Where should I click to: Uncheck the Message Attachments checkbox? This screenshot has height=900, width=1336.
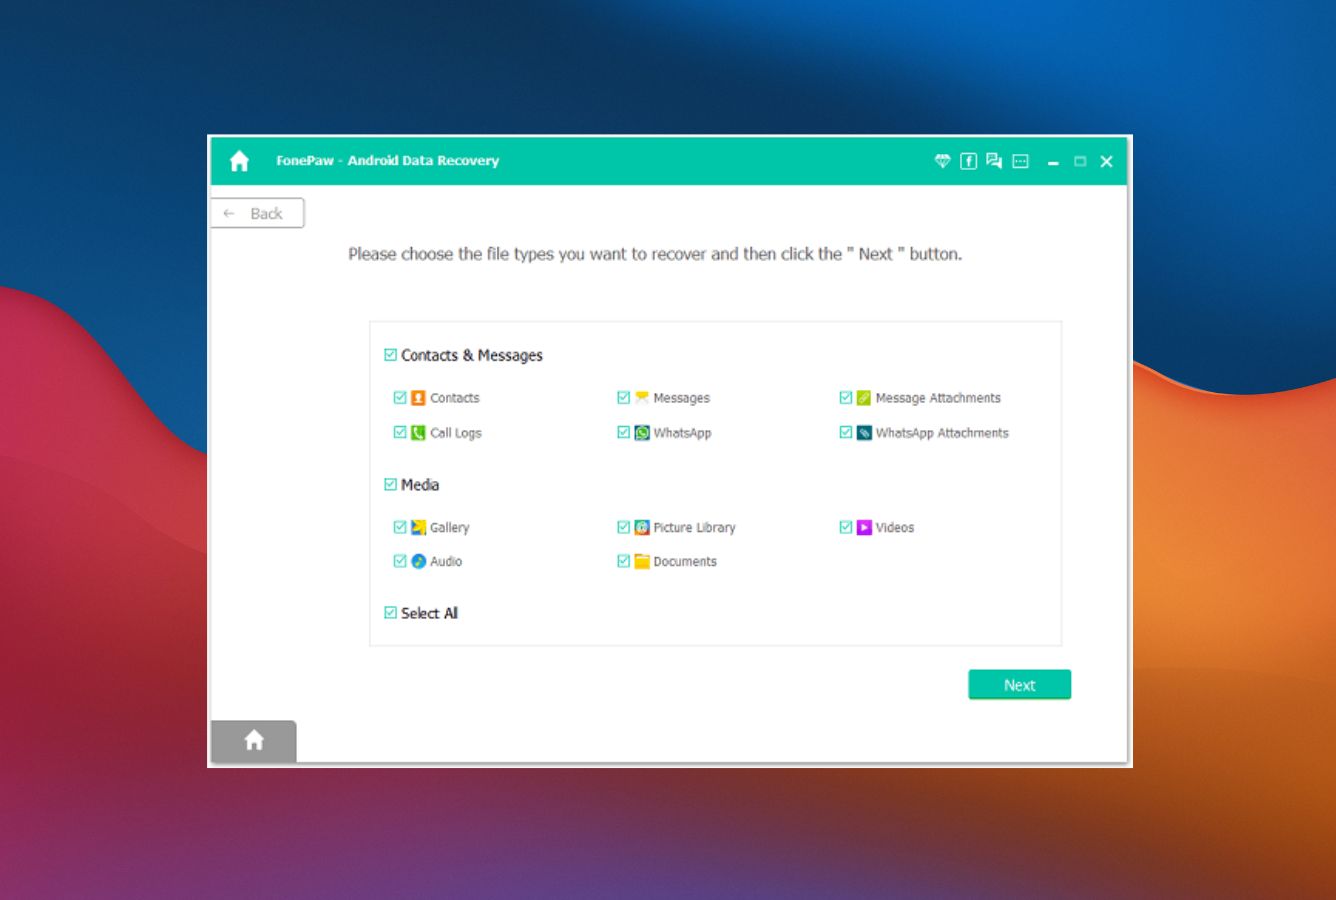846,398
